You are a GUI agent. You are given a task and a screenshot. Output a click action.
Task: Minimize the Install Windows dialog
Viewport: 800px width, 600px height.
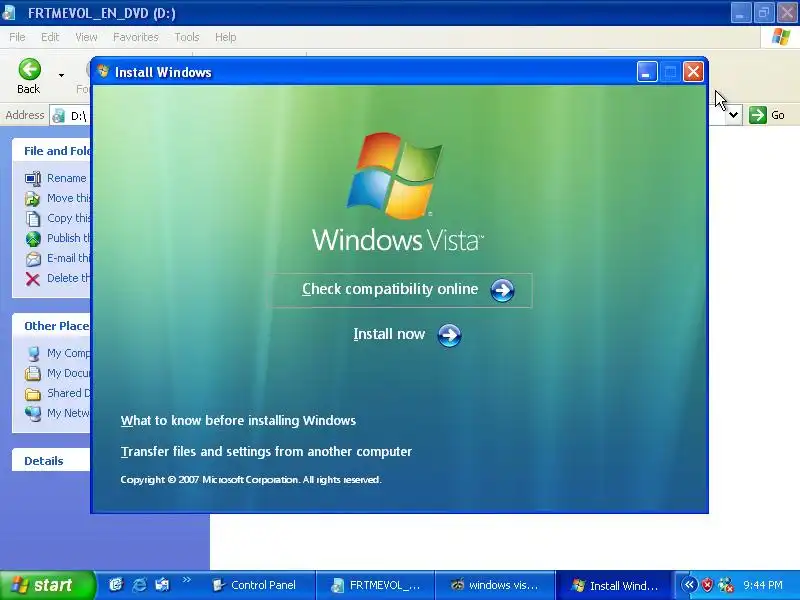click(x=646, y=72)
